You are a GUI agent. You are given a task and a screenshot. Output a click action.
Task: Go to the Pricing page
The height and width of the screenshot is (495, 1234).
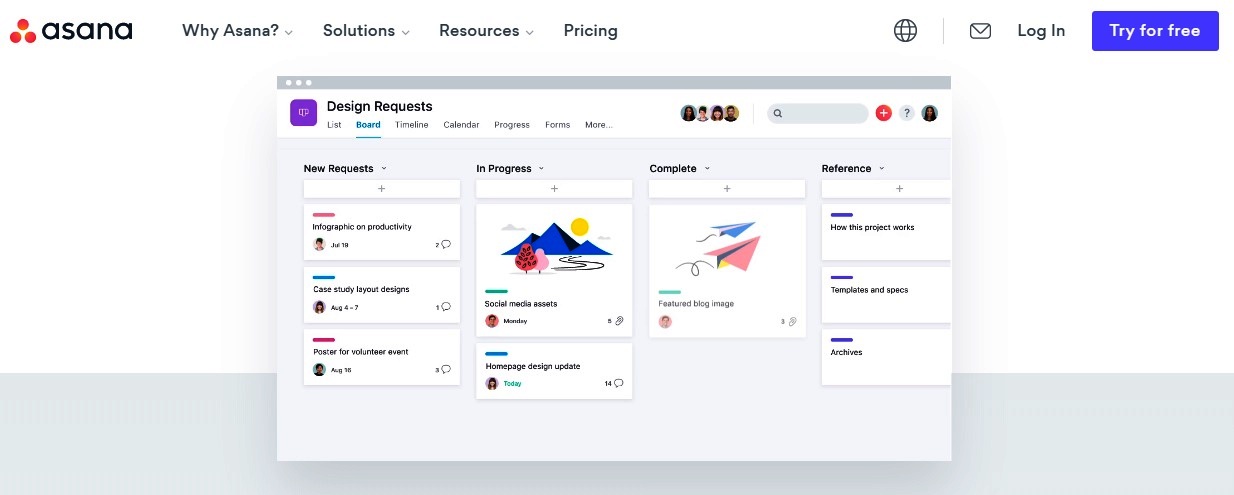pyautogui.click(x=590, y=31)
